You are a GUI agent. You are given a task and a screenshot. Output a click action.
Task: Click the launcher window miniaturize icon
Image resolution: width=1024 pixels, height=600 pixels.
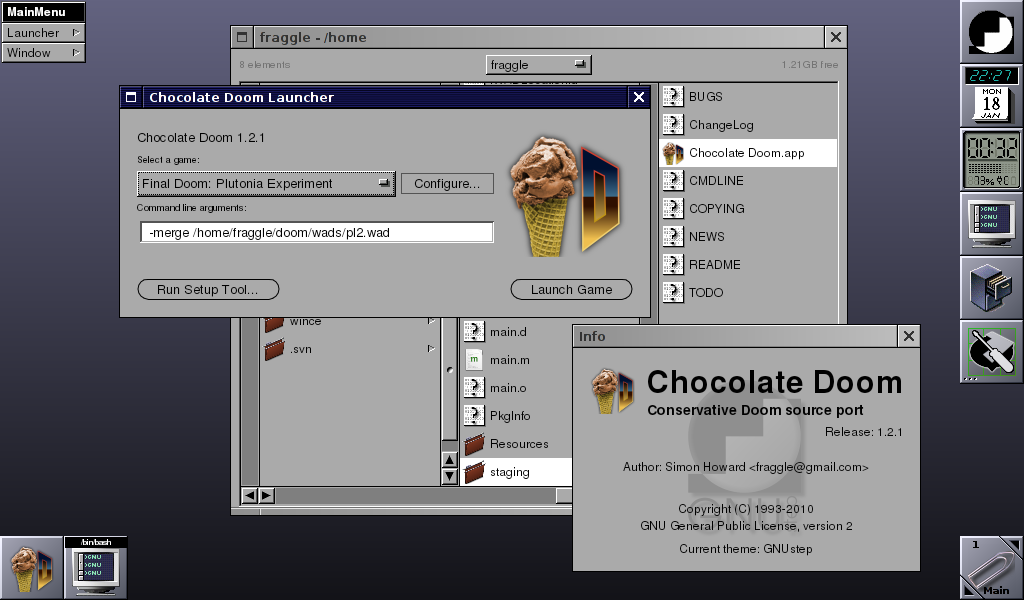pyautogui.click(x=131, y=97)
